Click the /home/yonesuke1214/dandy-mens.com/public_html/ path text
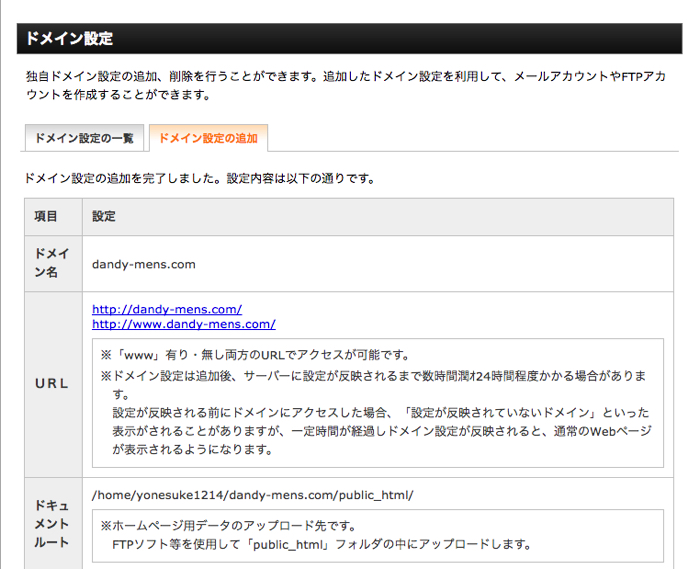 click(x=252, y=495)
